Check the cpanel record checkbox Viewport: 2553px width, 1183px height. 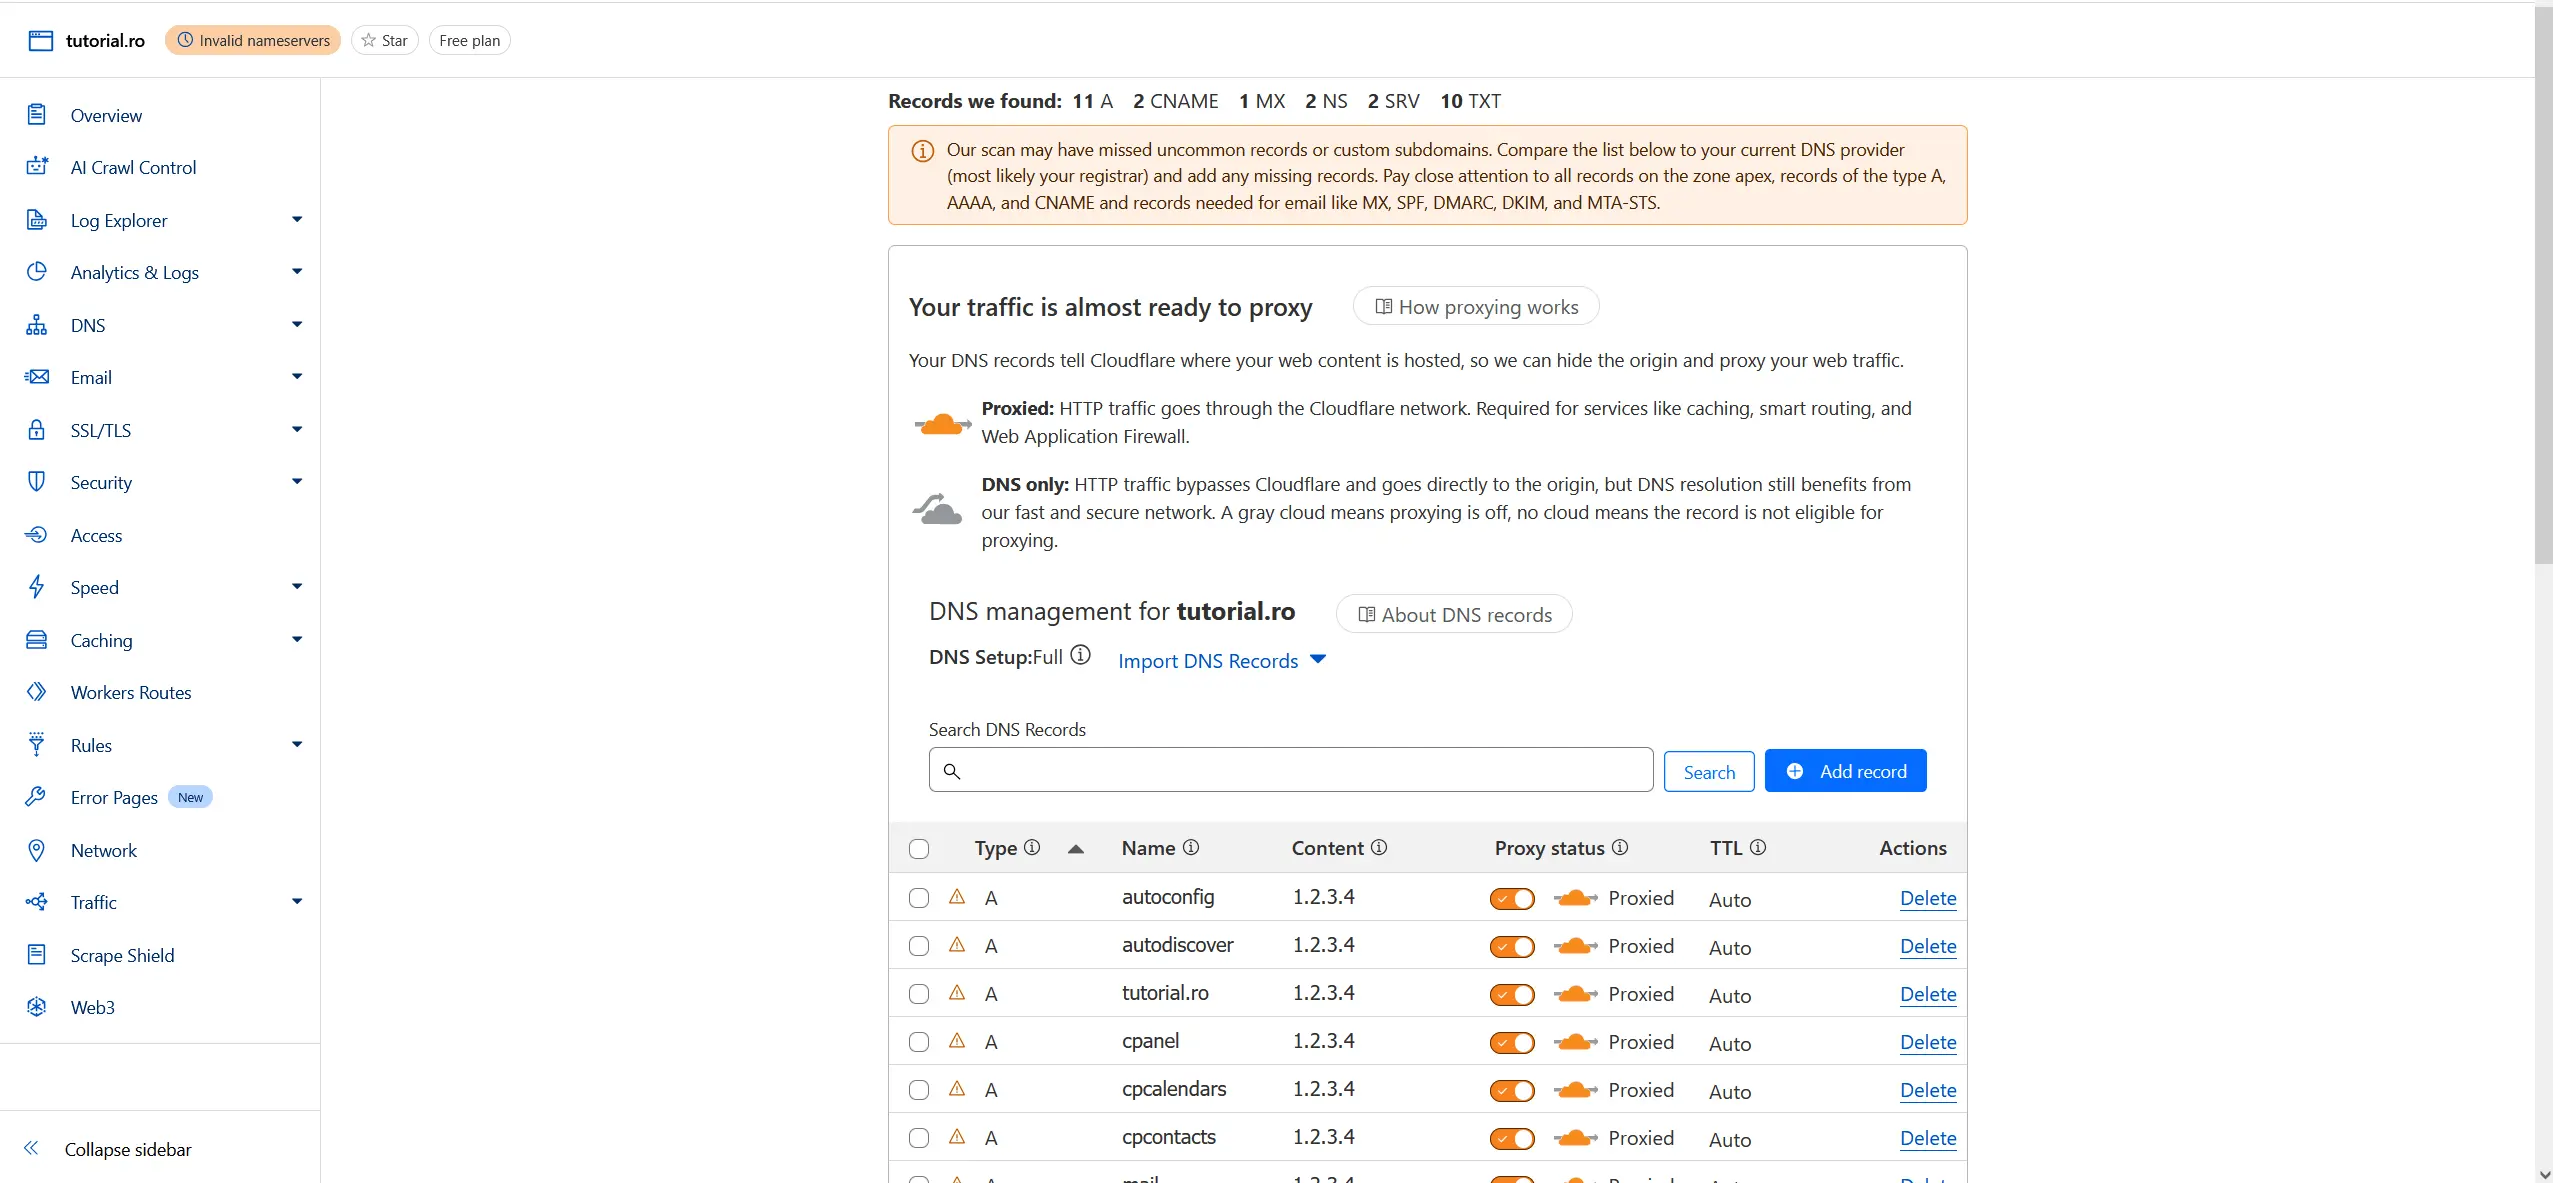coord(919,1042)
